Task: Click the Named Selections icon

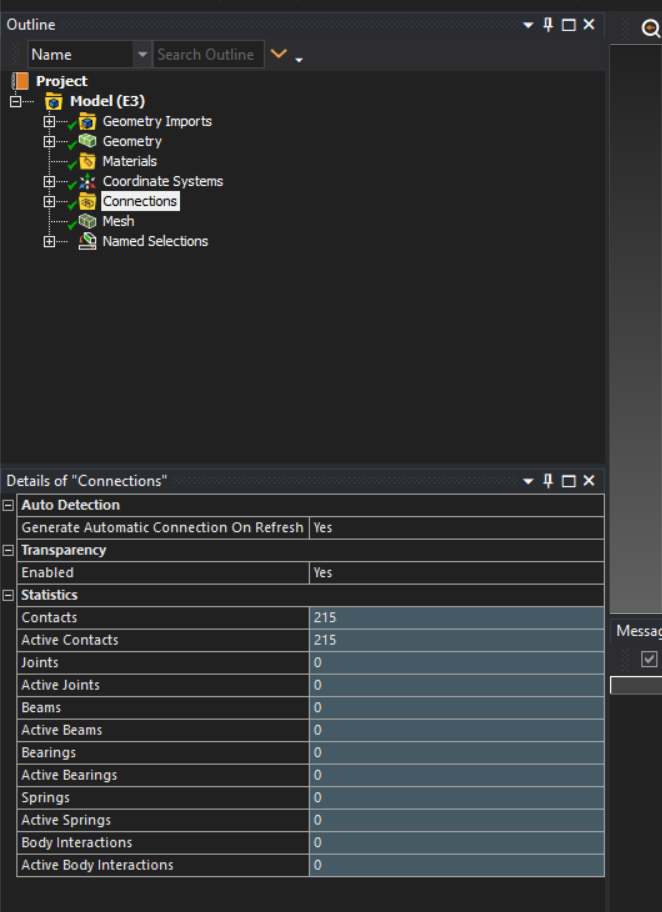Action: click(x=88, y=241)
